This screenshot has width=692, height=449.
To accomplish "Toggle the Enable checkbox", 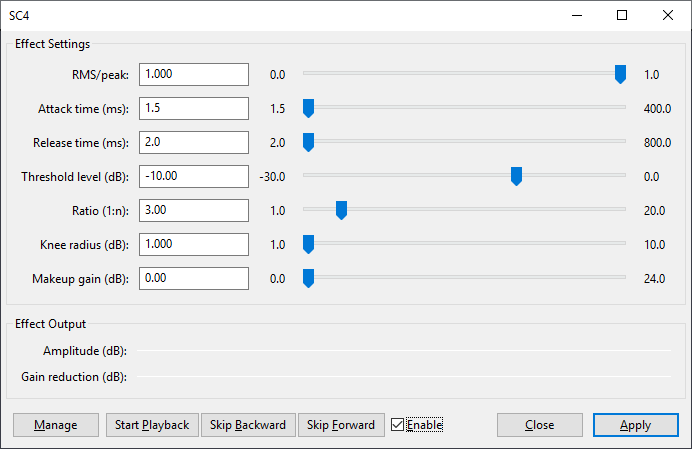I will (x=399, y=425).
